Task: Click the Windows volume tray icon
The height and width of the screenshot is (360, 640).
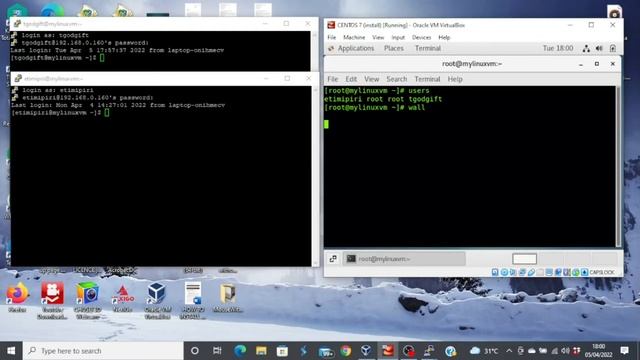Action: (565, 351)
